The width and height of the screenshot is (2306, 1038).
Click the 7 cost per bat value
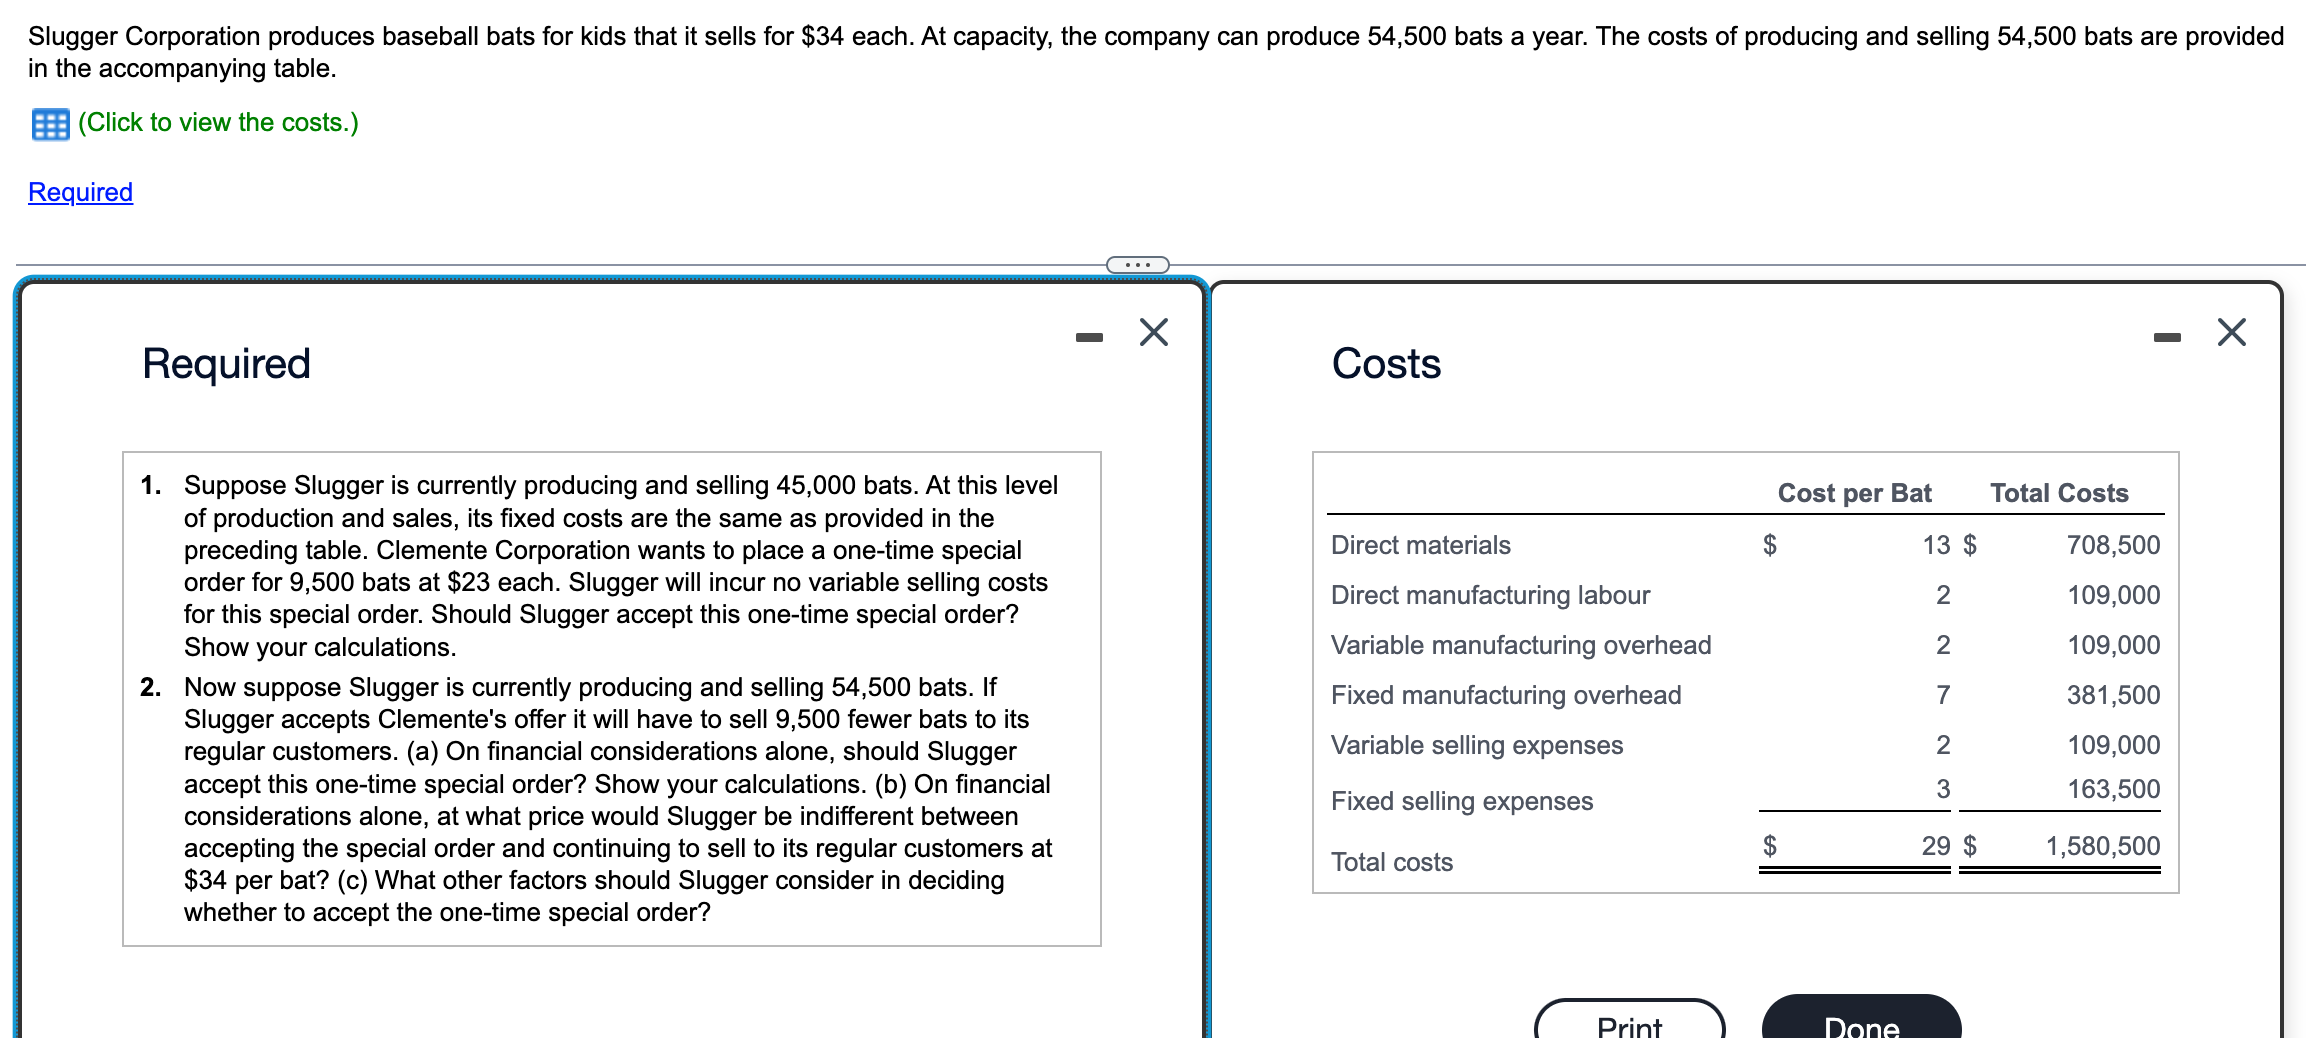coord(1943,695)
